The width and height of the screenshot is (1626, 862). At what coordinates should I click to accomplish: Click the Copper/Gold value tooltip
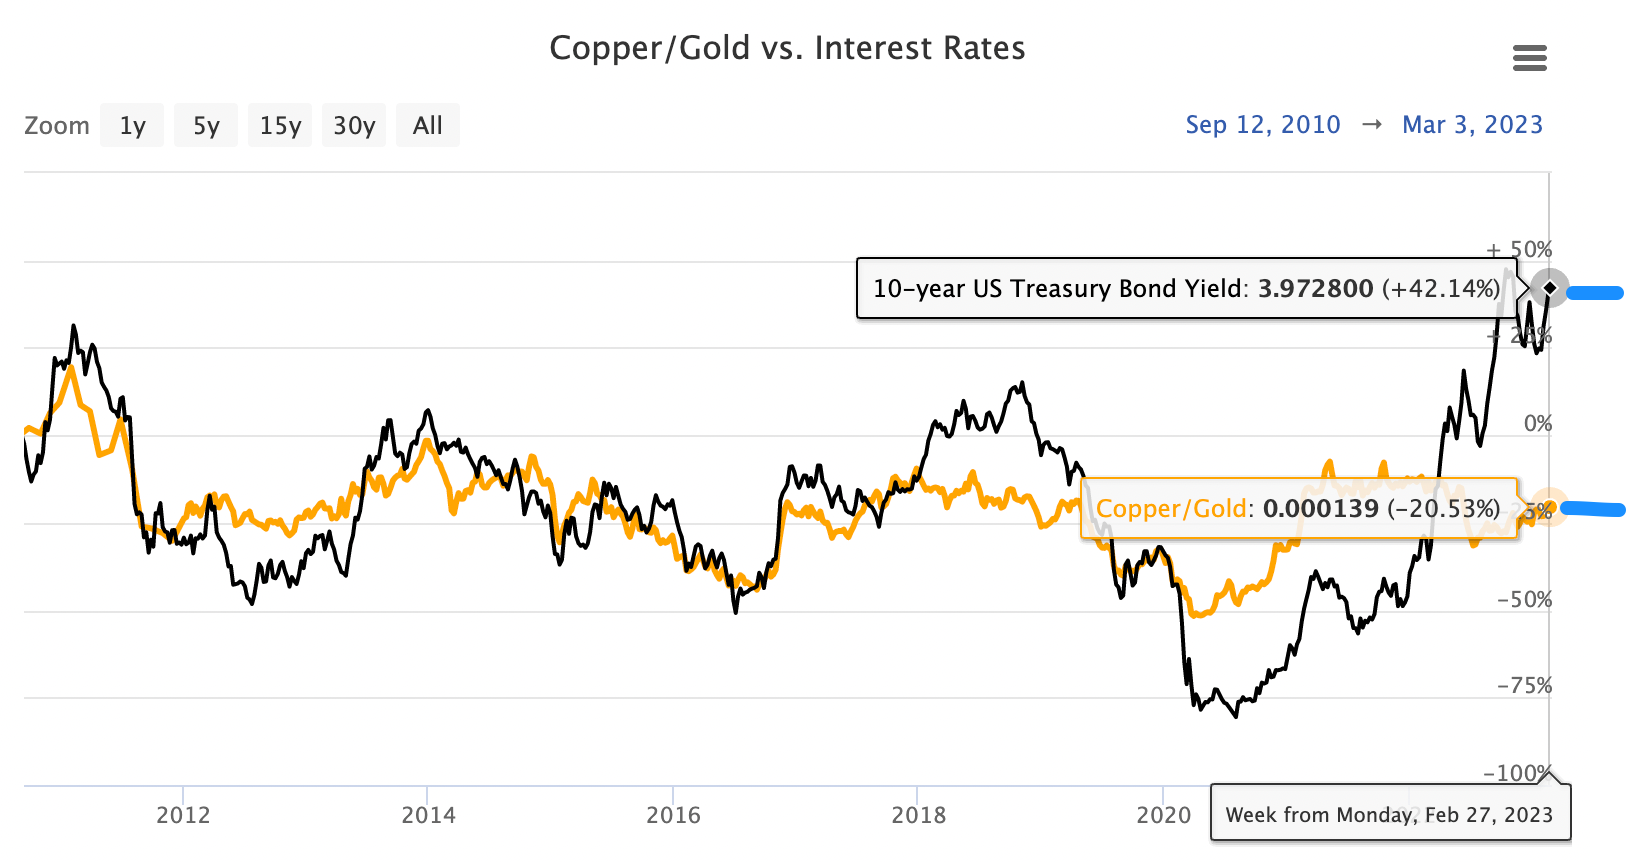tap(1297, 509)
